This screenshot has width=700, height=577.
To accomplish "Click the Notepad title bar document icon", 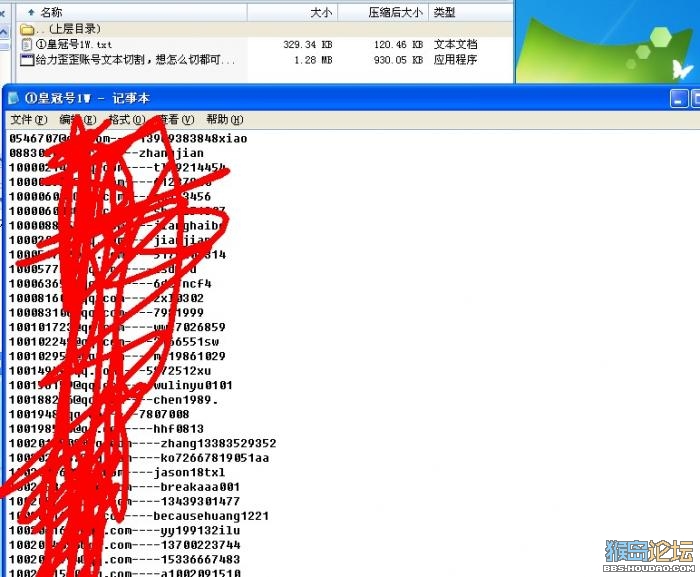I will click(13, 98).
